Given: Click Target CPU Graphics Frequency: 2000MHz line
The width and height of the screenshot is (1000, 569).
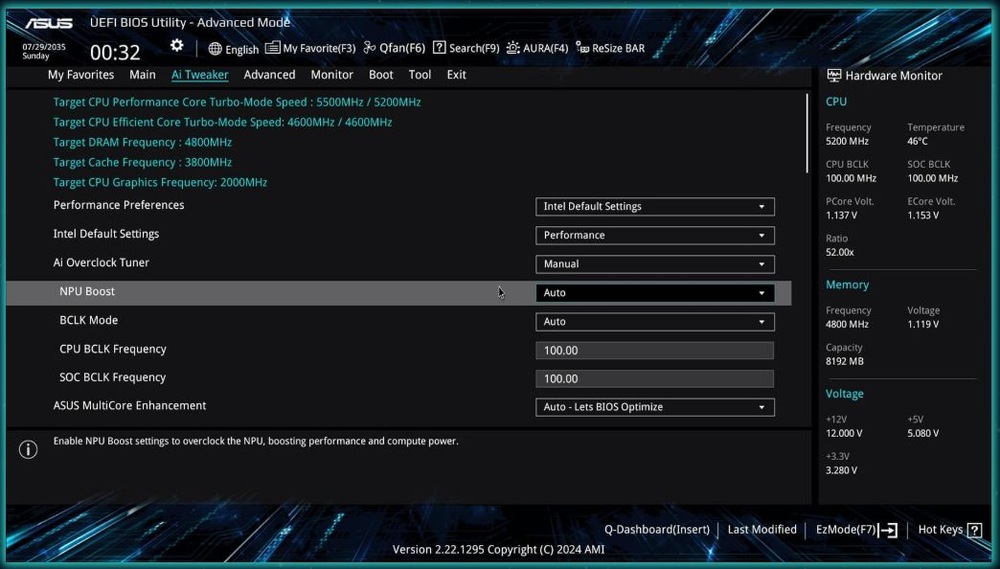Looking at the screenshot, I should click(160, 182).
